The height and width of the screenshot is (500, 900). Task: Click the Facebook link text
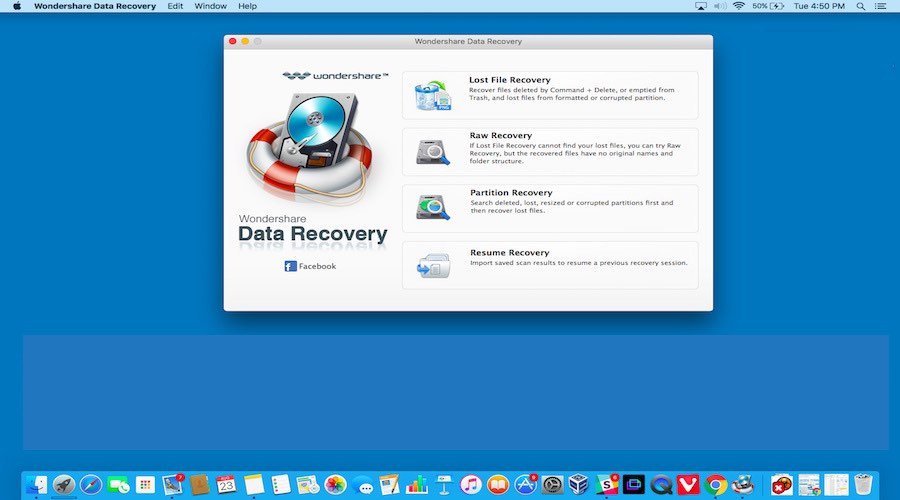(317, 266)
